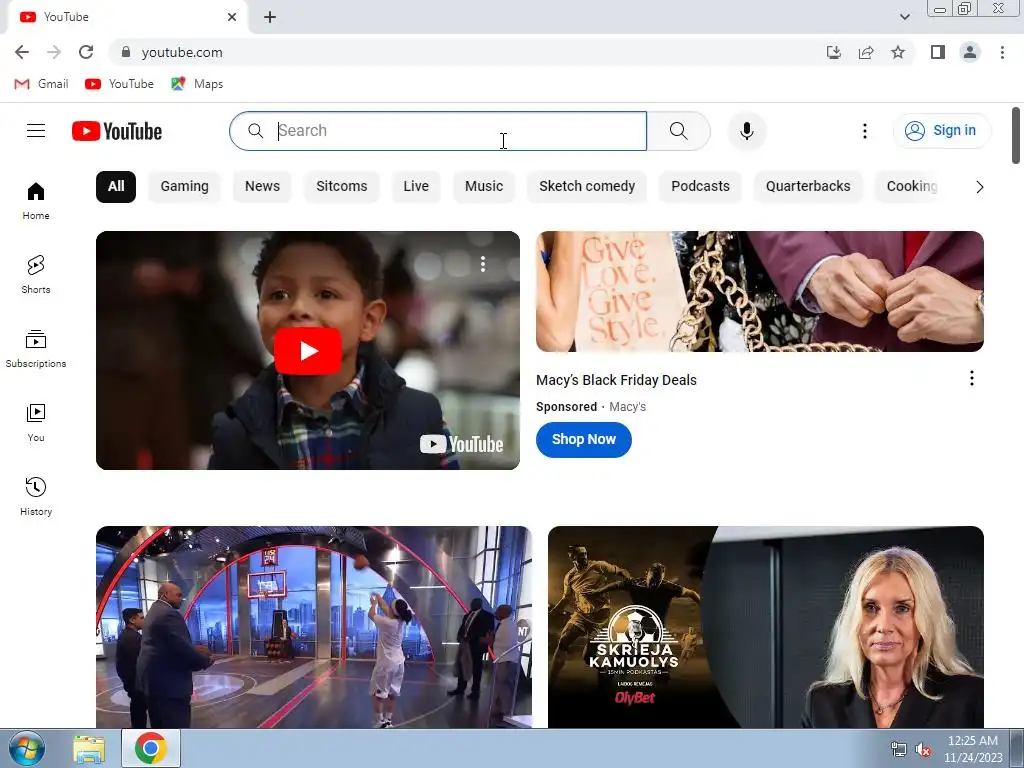Click the network tray icon
Image resolution: width=1024 pixels, height=768 pixels.
pos(899,750)
